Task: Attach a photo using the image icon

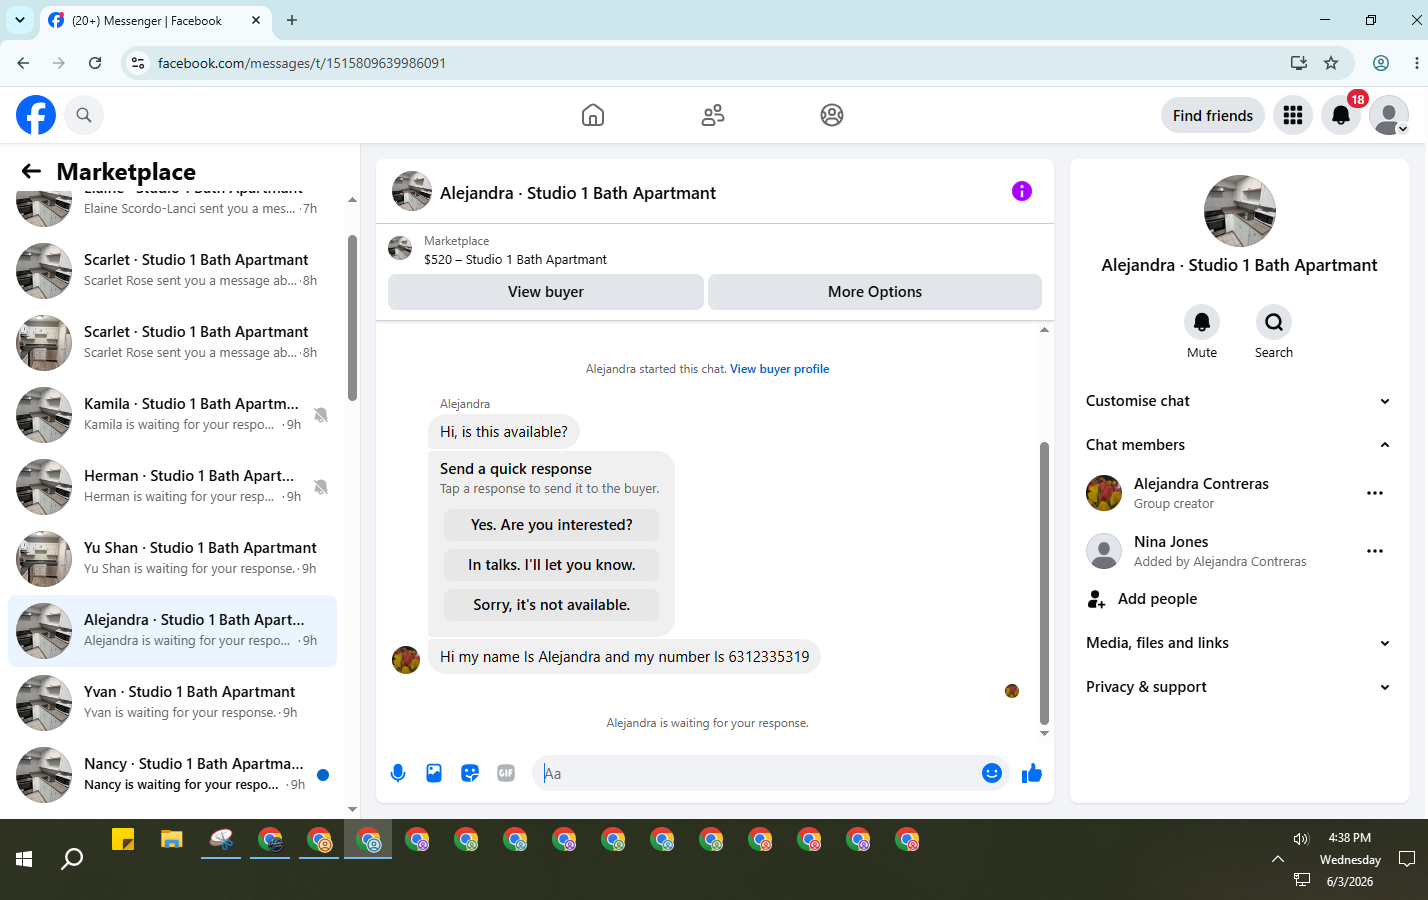Action: 434,773
